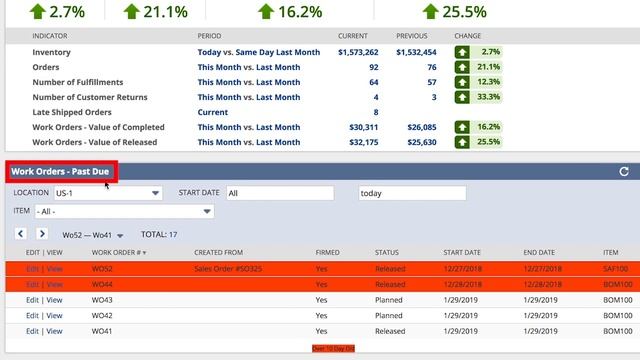Screen dimensions: 640x360
Task: Click the large green arrow beside 25.5% headline
Action: tap(431, 11)
